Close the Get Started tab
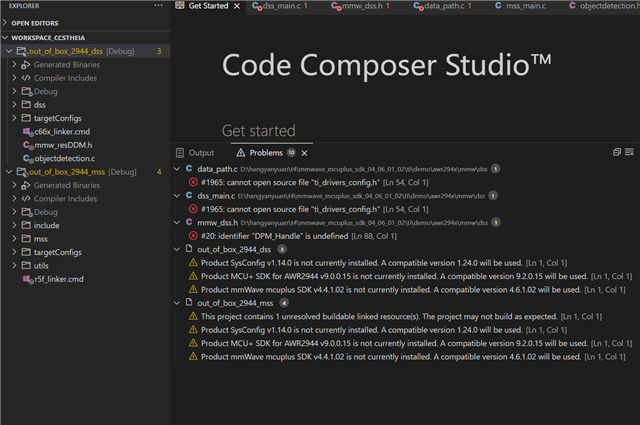Image resolution: width=640 pixels, height=425 pixels. coord(237,6)
